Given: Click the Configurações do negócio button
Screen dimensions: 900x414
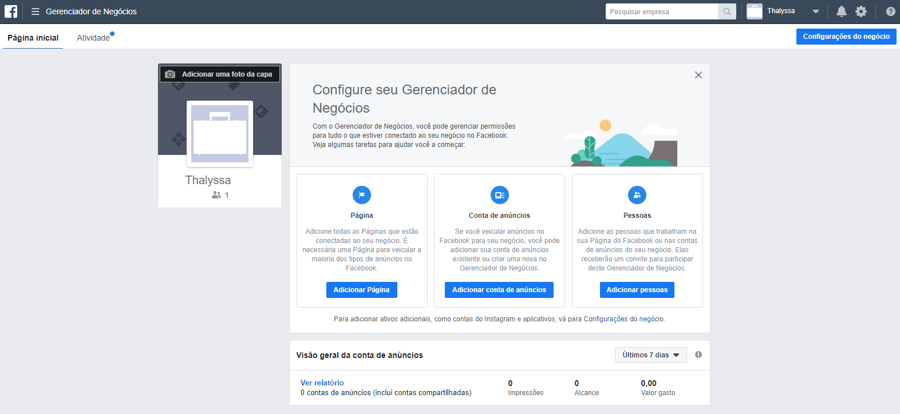Looking at the screenshot, I should 845,37.
